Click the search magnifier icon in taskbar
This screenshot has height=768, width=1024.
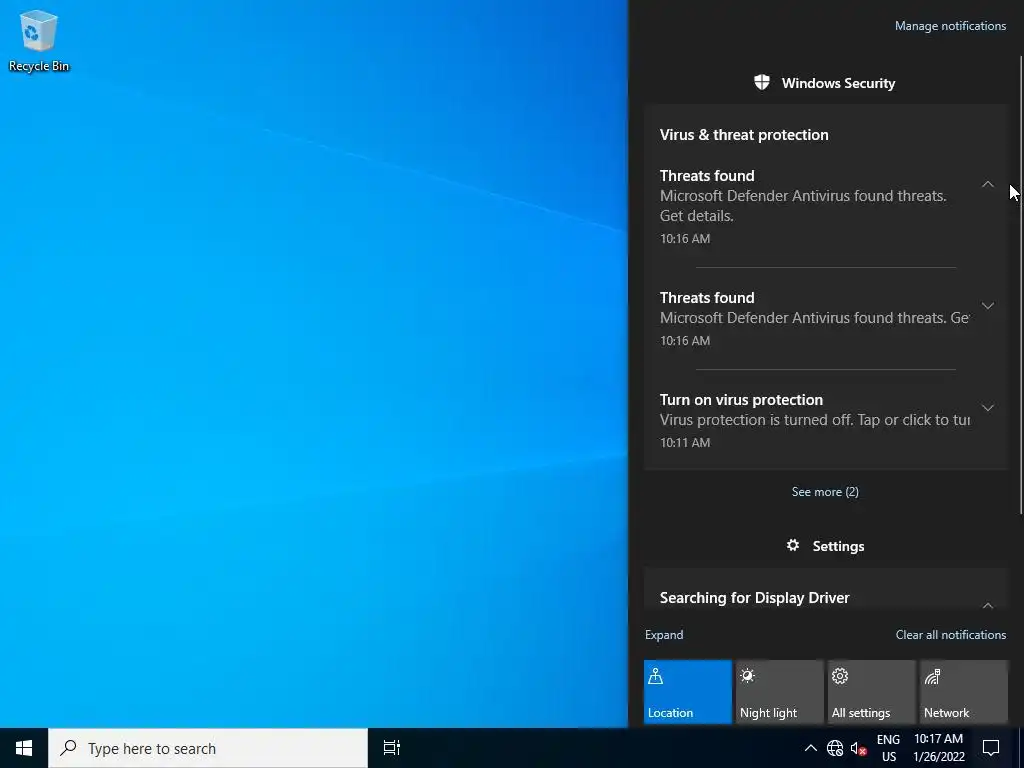[x=68, y=748]
